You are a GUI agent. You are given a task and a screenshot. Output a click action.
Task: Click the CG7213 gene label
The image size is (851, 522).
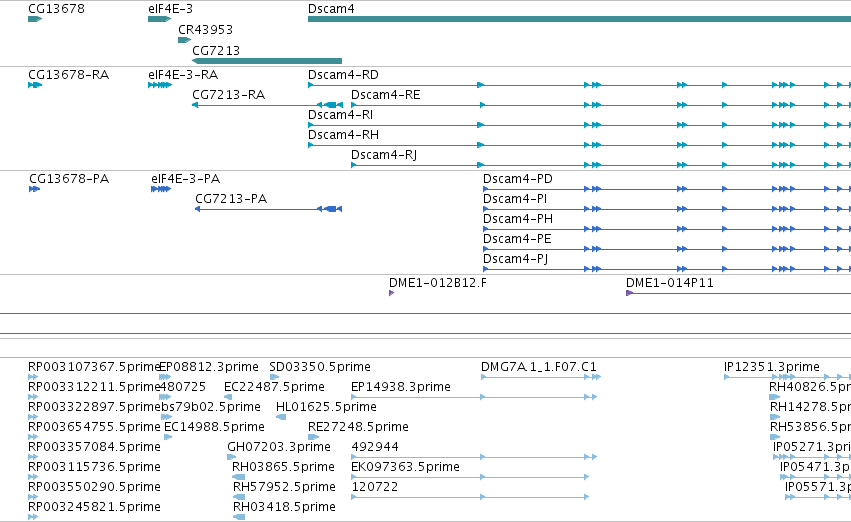coord(216,50)
